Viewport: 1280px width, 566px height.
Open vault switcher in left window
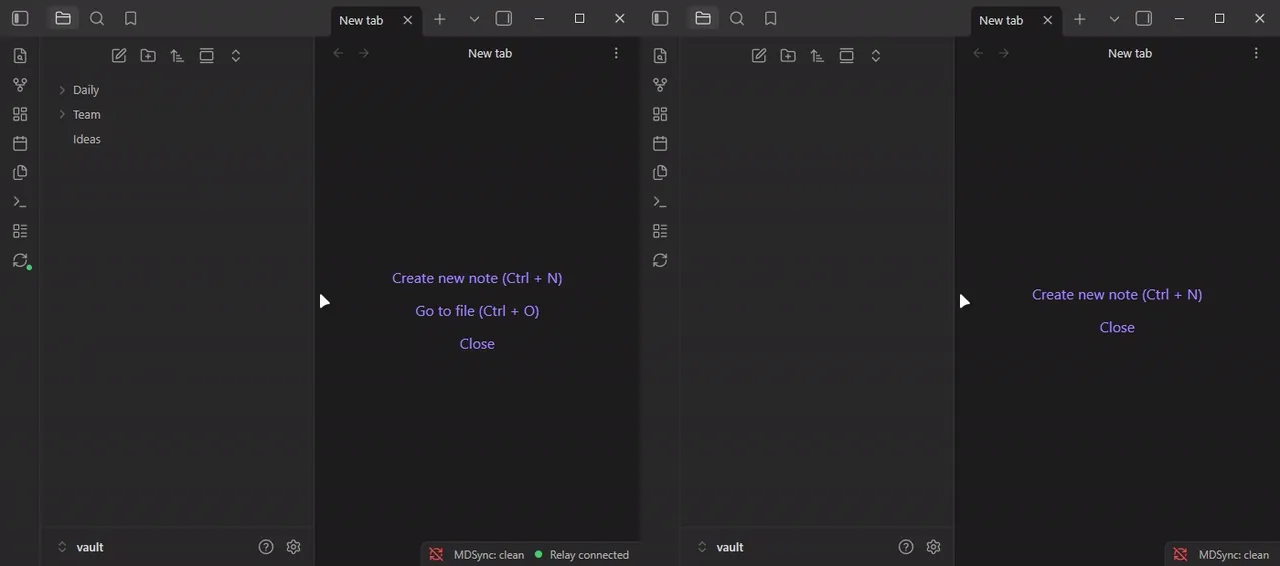click(x=80, y=547)
